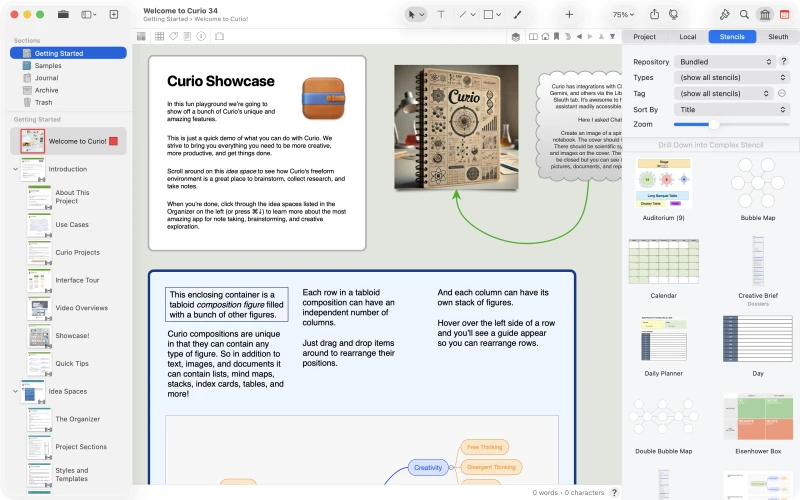Adjust the stencil Zoom slider
This screenshot has height=500, width=800.
pyautogui.click(x=731, y=124)
